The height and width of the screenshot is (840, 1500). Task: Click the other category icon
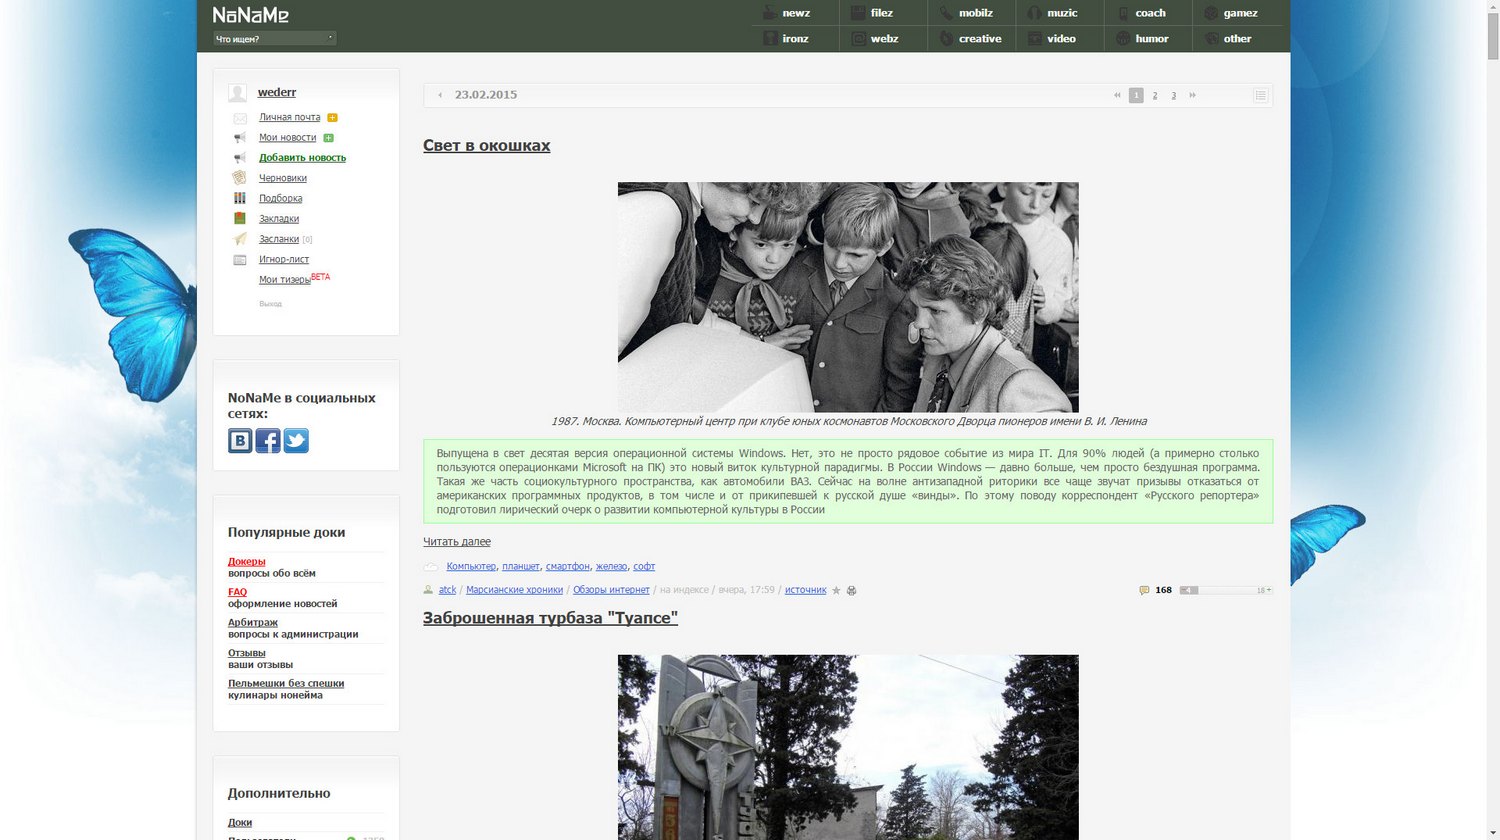point(1211,39)
